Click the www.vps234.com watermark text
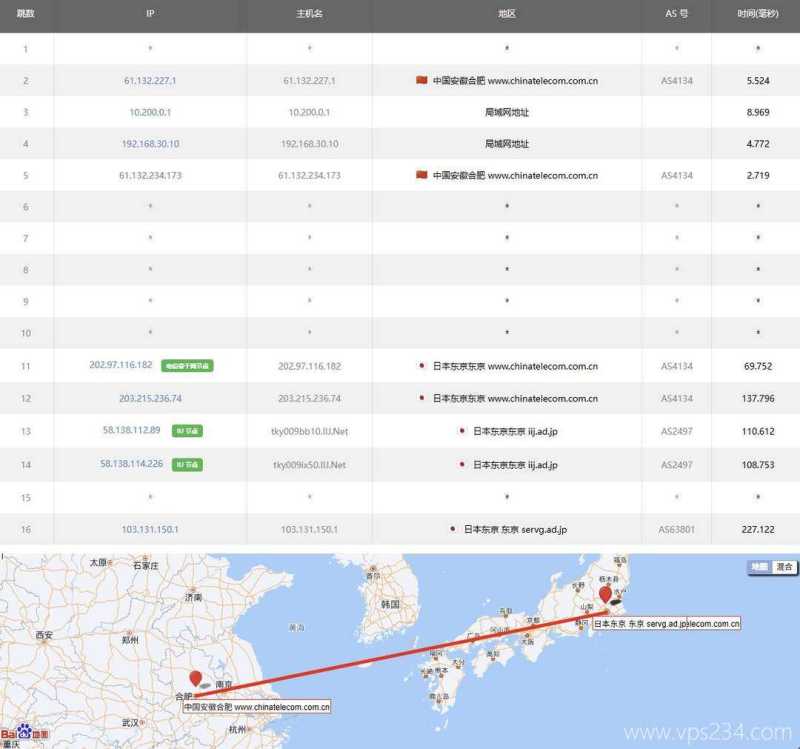The image size is (800, 749). point(706,731)
